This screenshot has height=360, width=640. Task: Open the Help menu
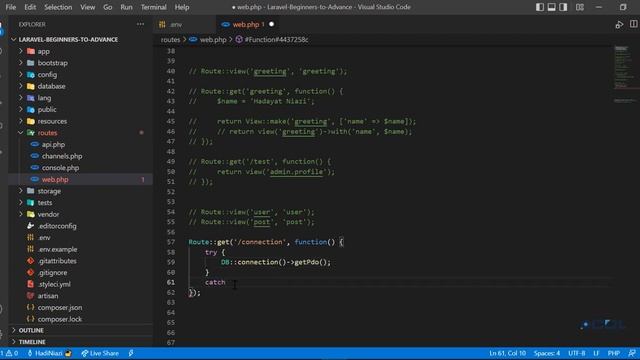point(182,7)
